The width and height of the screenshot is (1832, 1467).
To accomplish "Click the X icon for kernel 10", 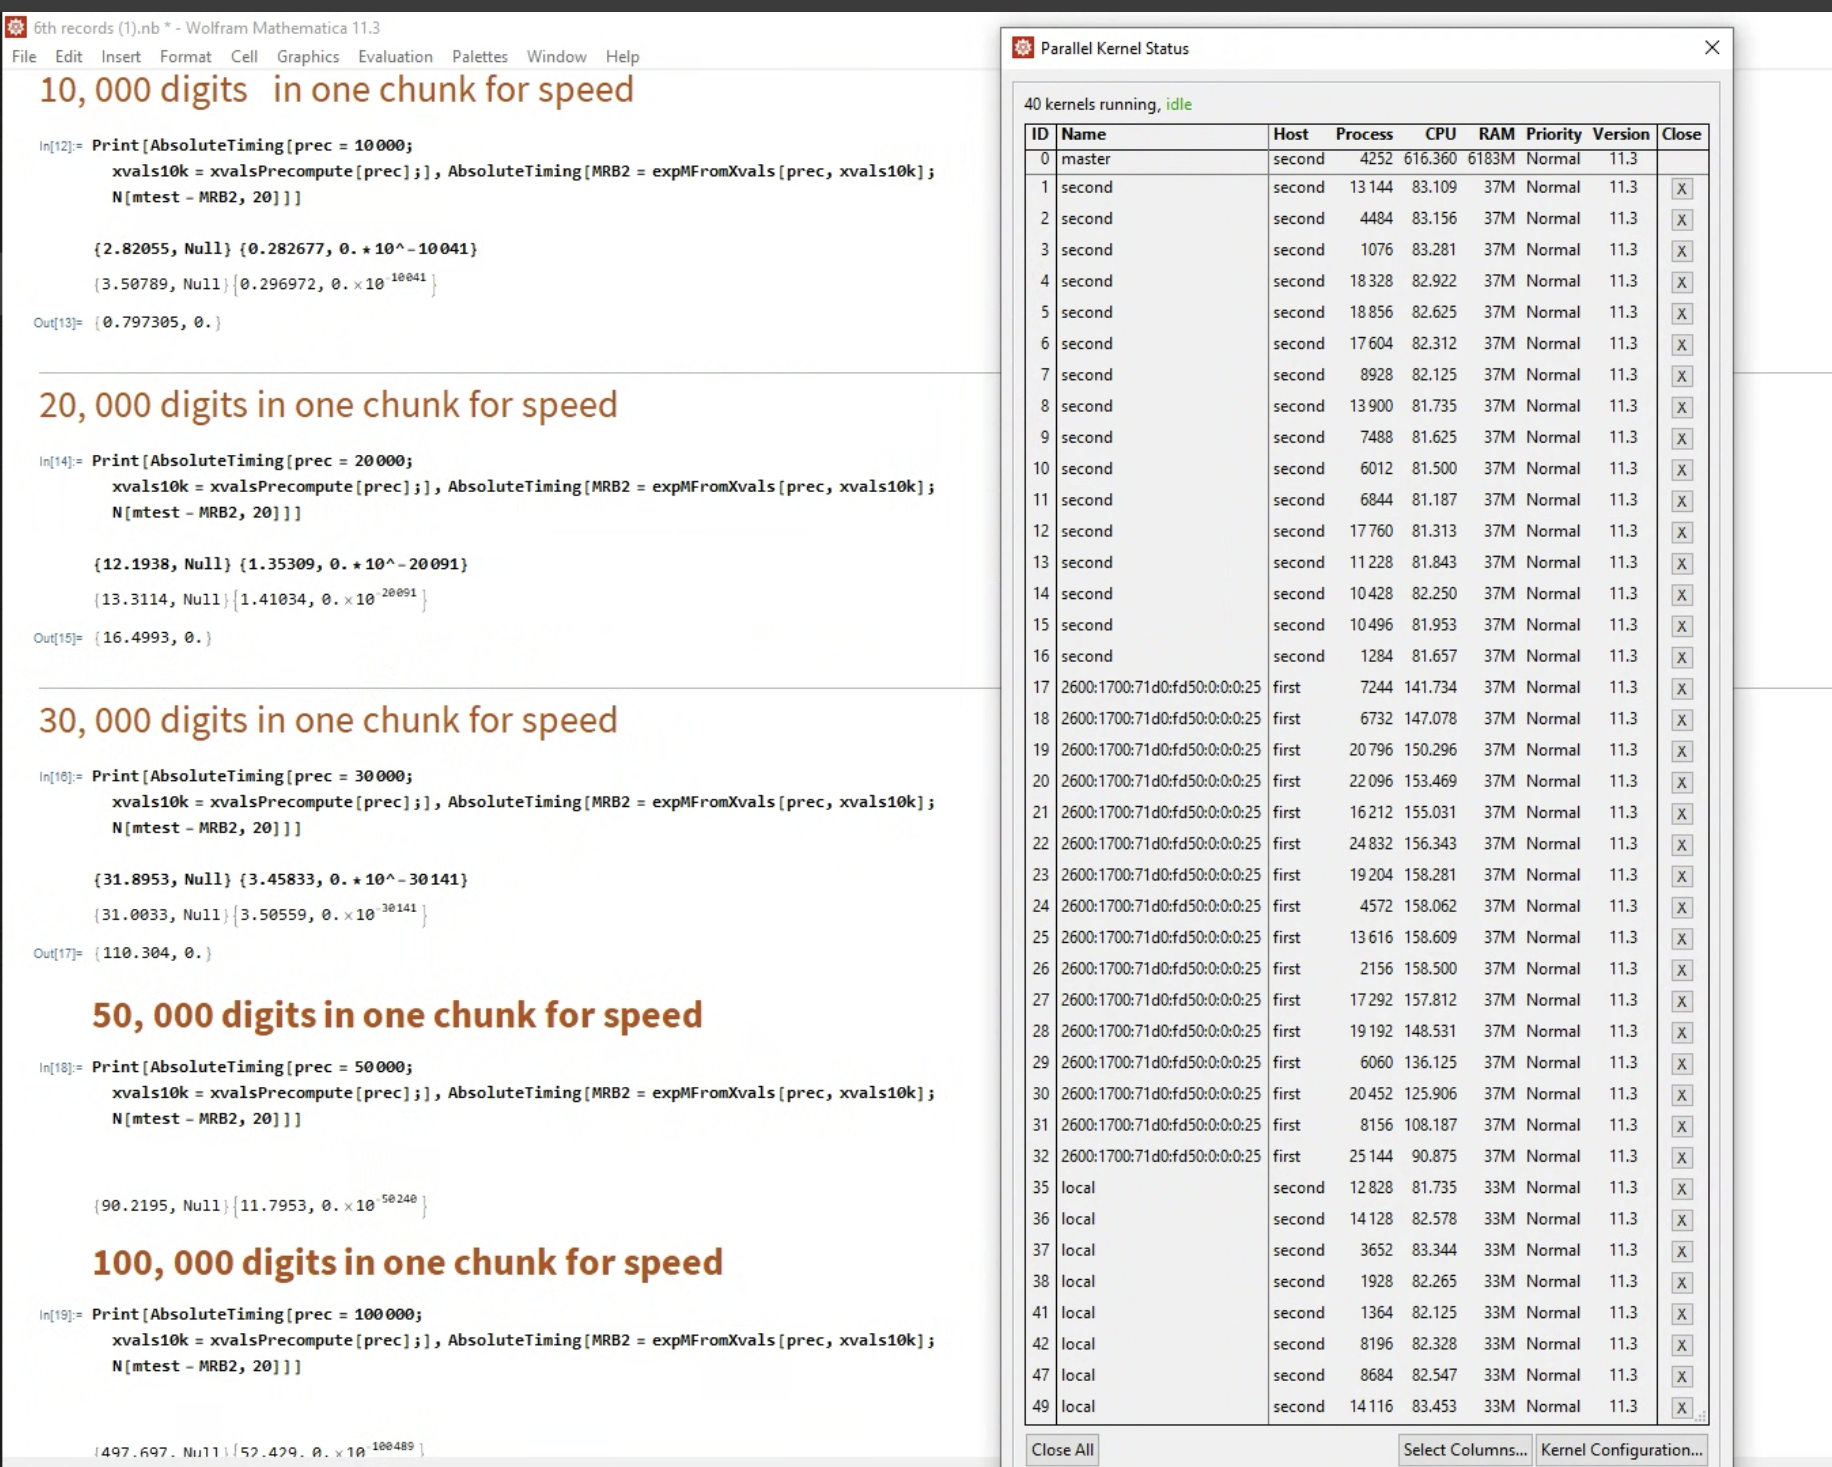I will point(1681,470).
